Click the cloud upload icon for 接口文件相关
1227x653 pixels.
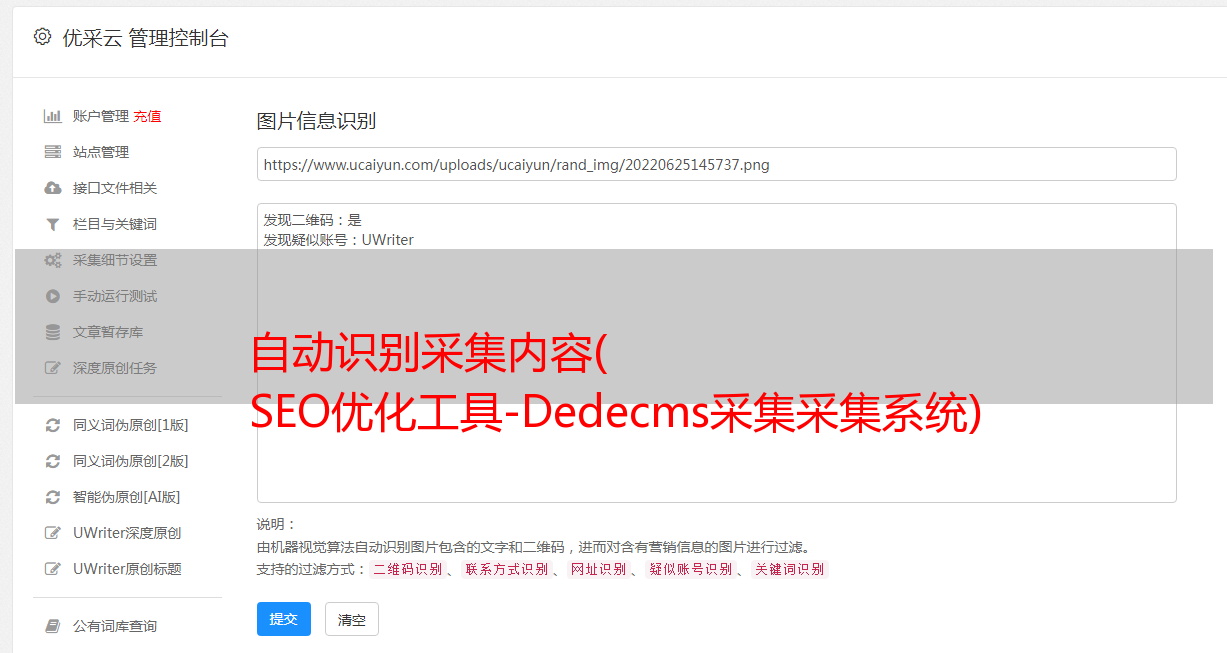pyautogui.click(x=53, y=188)
